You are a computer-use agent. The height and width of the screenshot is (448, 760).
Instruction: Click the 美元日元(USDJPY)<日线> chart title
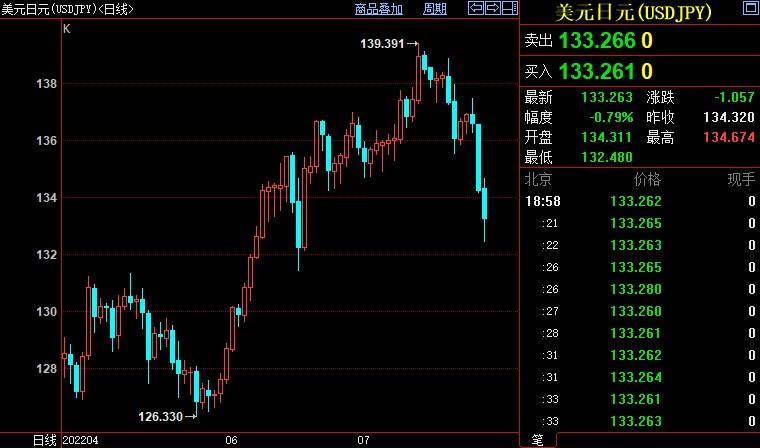tap(68, 9)
